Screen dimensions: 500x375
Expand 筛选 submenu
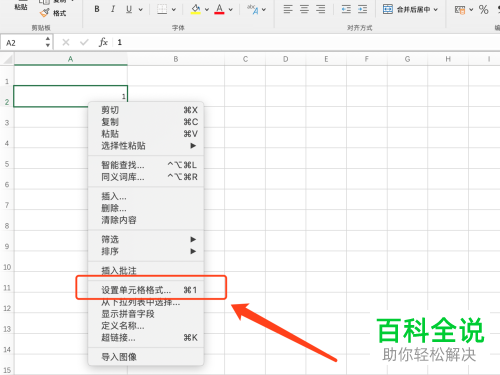click(146, 239)
